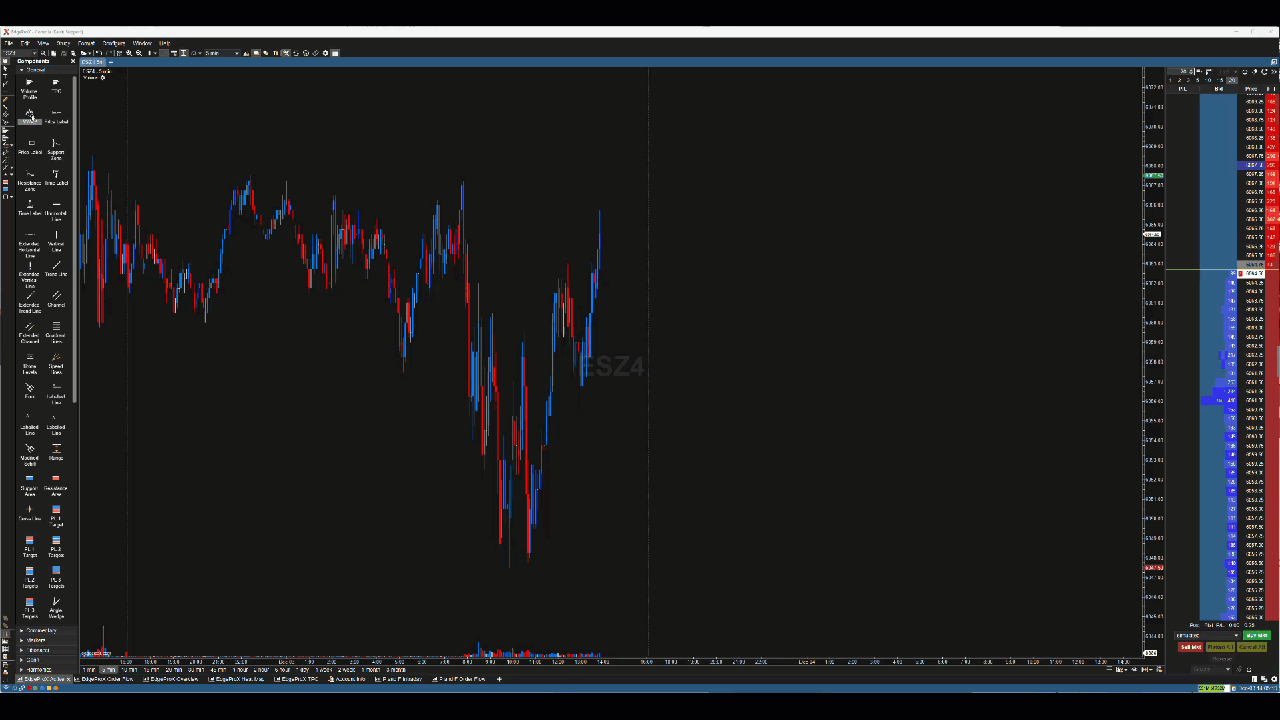The height and width of the screenshot is (720, 1280).
Task: Click the Components panel vertical scrollbar
Action: [x=74, y=200]
